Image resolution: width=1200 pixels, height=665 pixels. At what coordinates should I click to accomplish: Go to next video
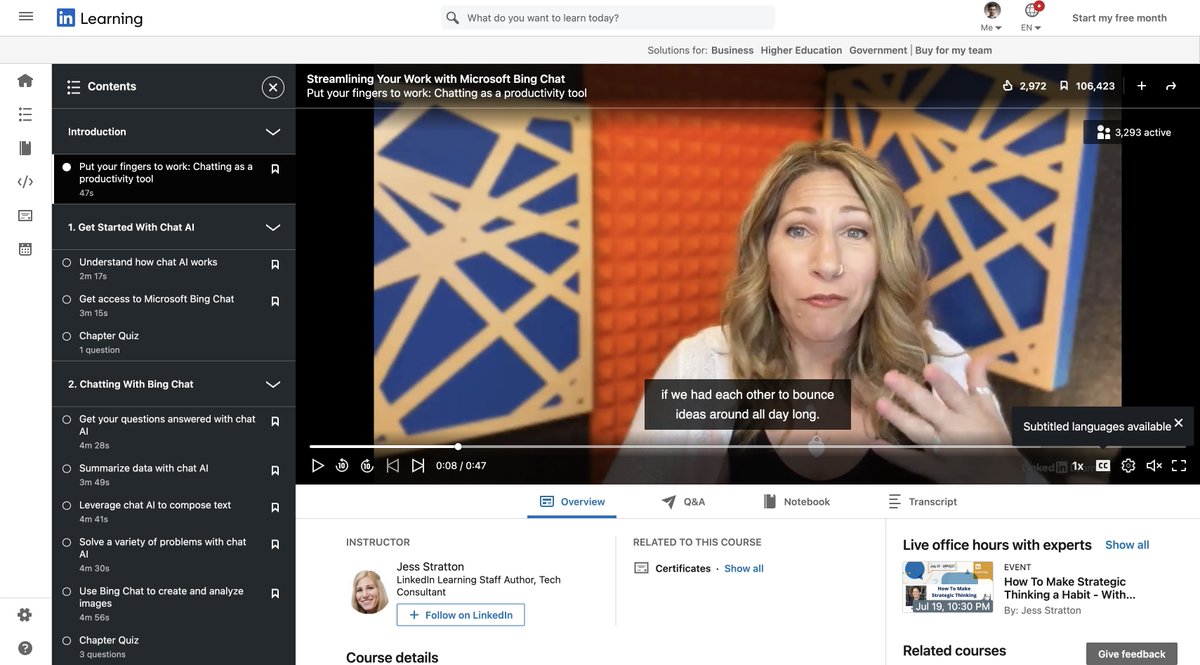pyautogui.click(x=418, y=465)
